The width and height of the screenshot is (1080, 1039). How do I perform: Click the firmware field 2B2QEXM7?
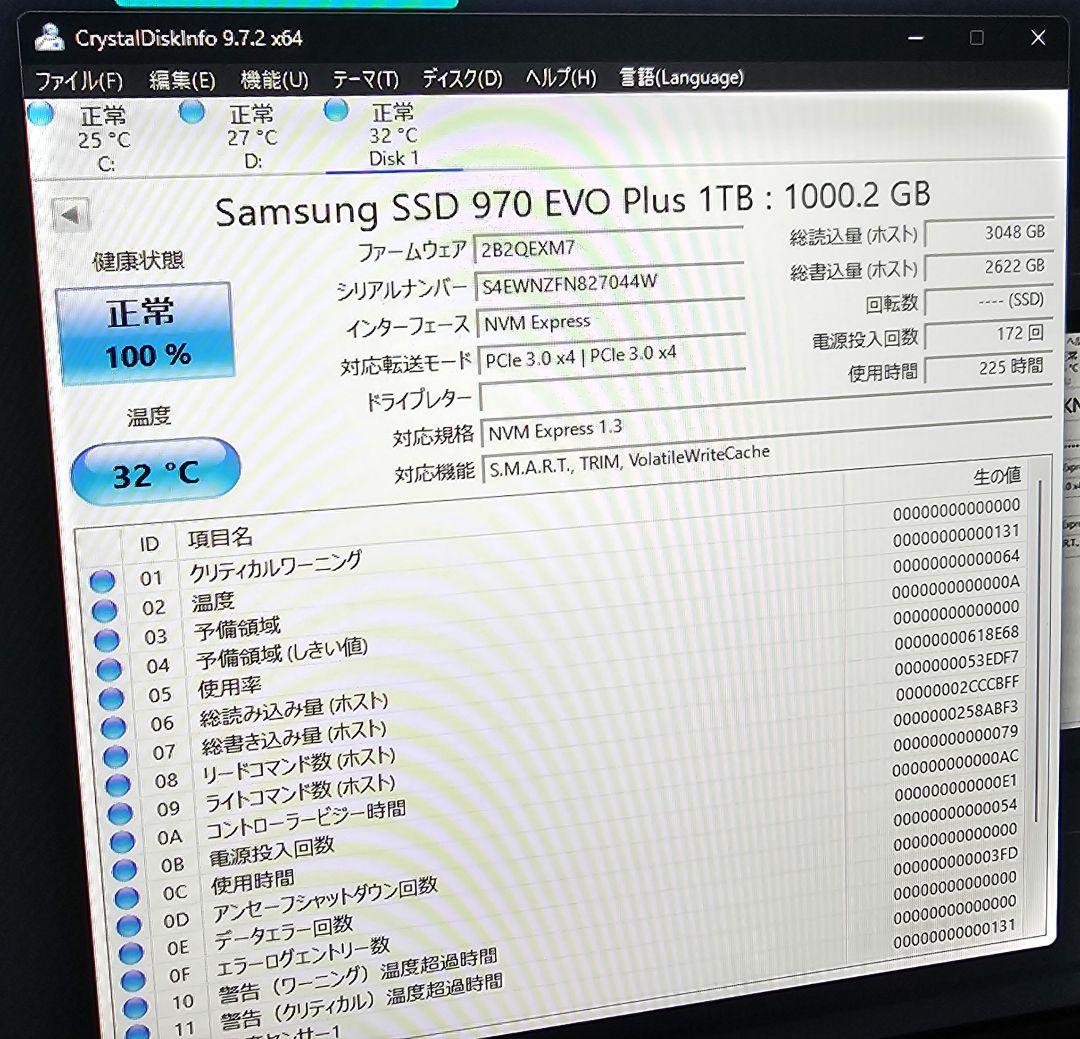coord(608,247)
